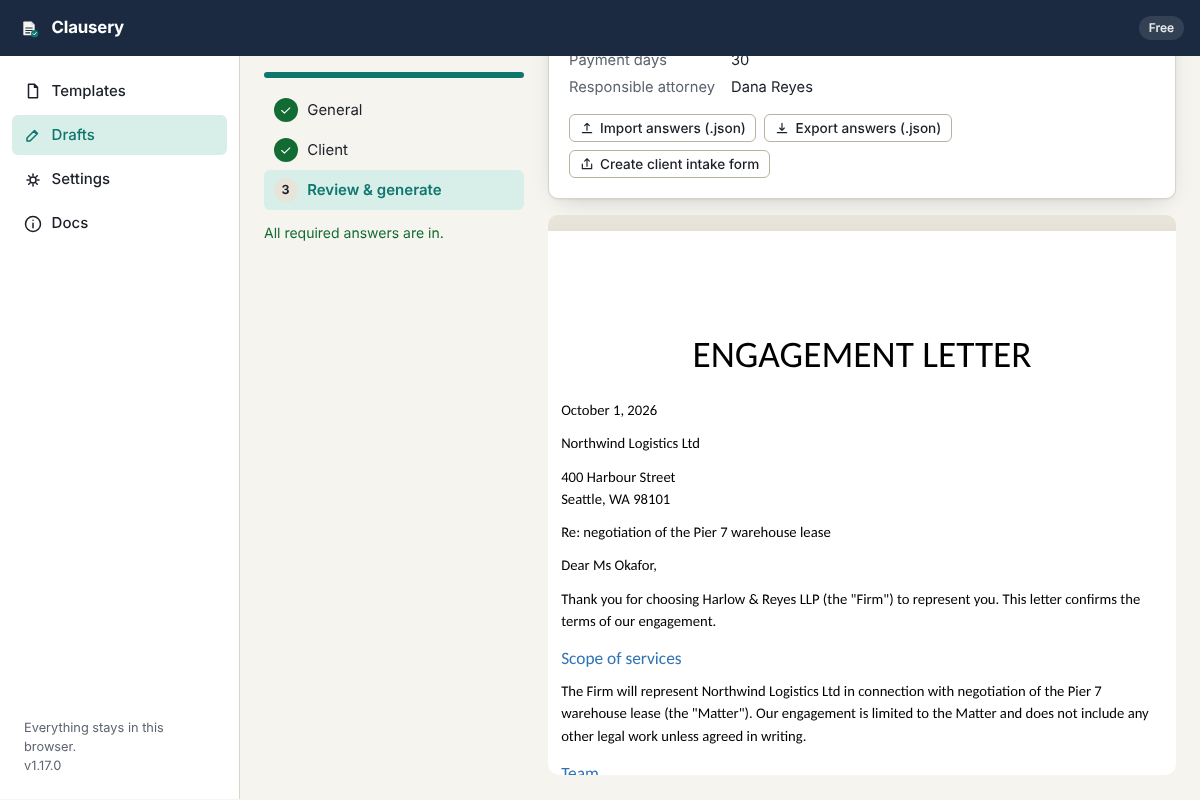This screenshot has height=800, width=1200.
Task: Click the Dear Ms Okafor salutation
Action: click(609, 565)
